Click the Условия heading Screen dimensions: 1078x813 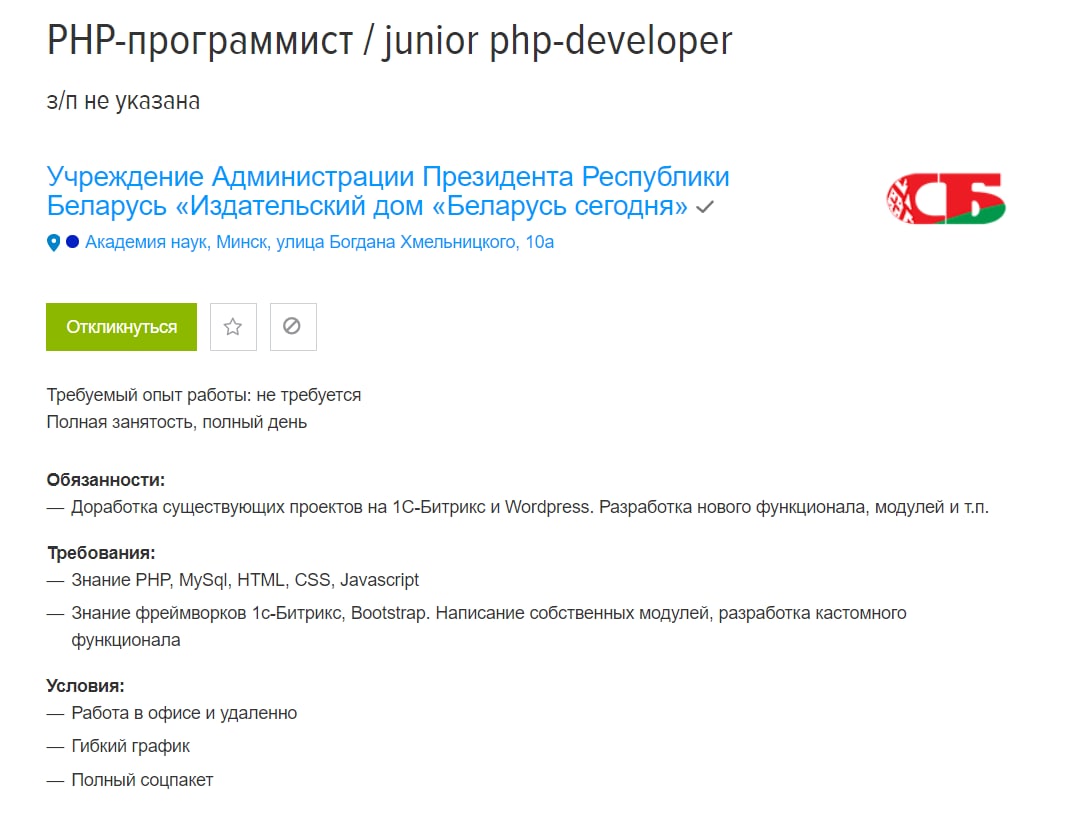point(85,686)
